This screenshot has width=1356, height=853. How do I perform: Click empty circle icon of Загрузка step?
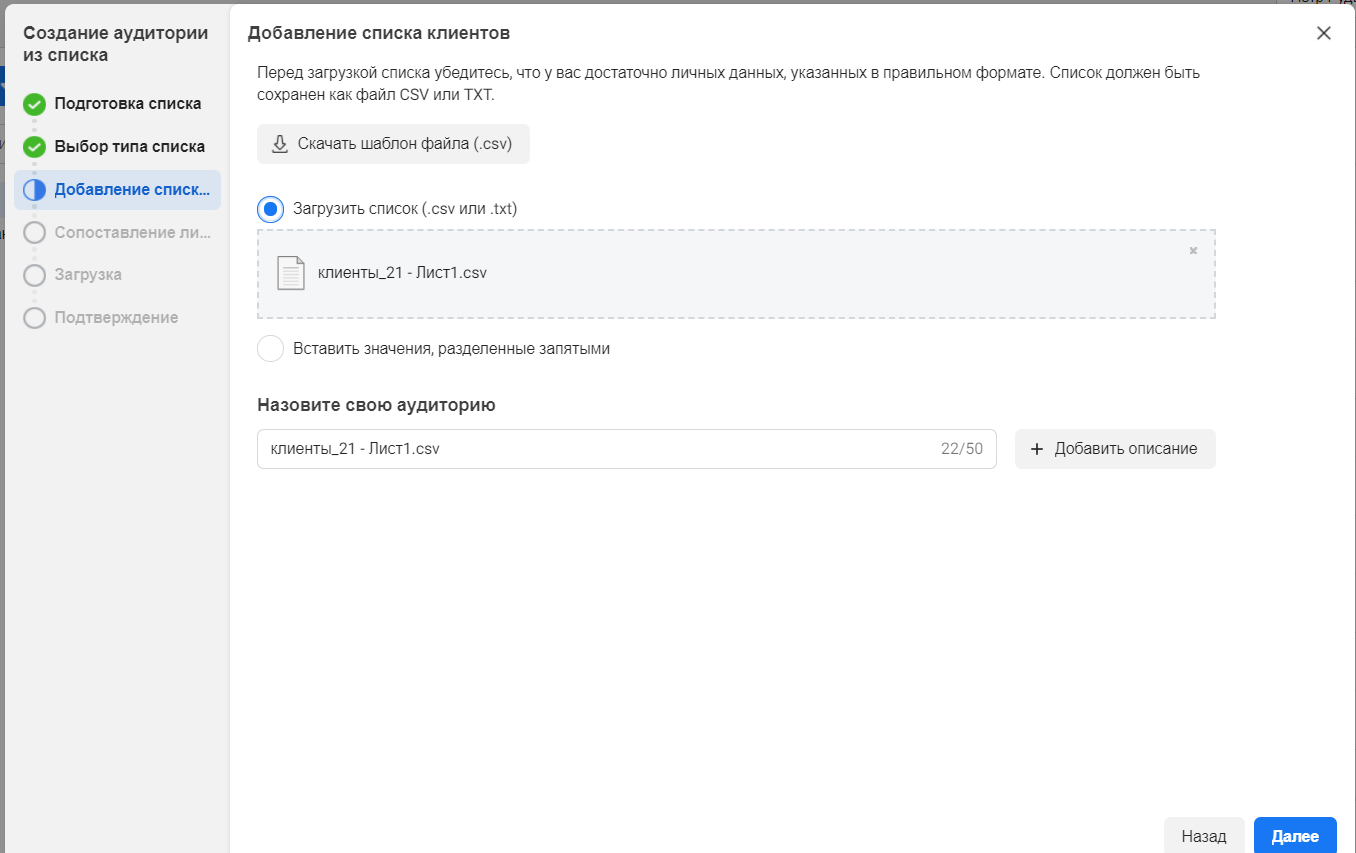tap(35, 275)
